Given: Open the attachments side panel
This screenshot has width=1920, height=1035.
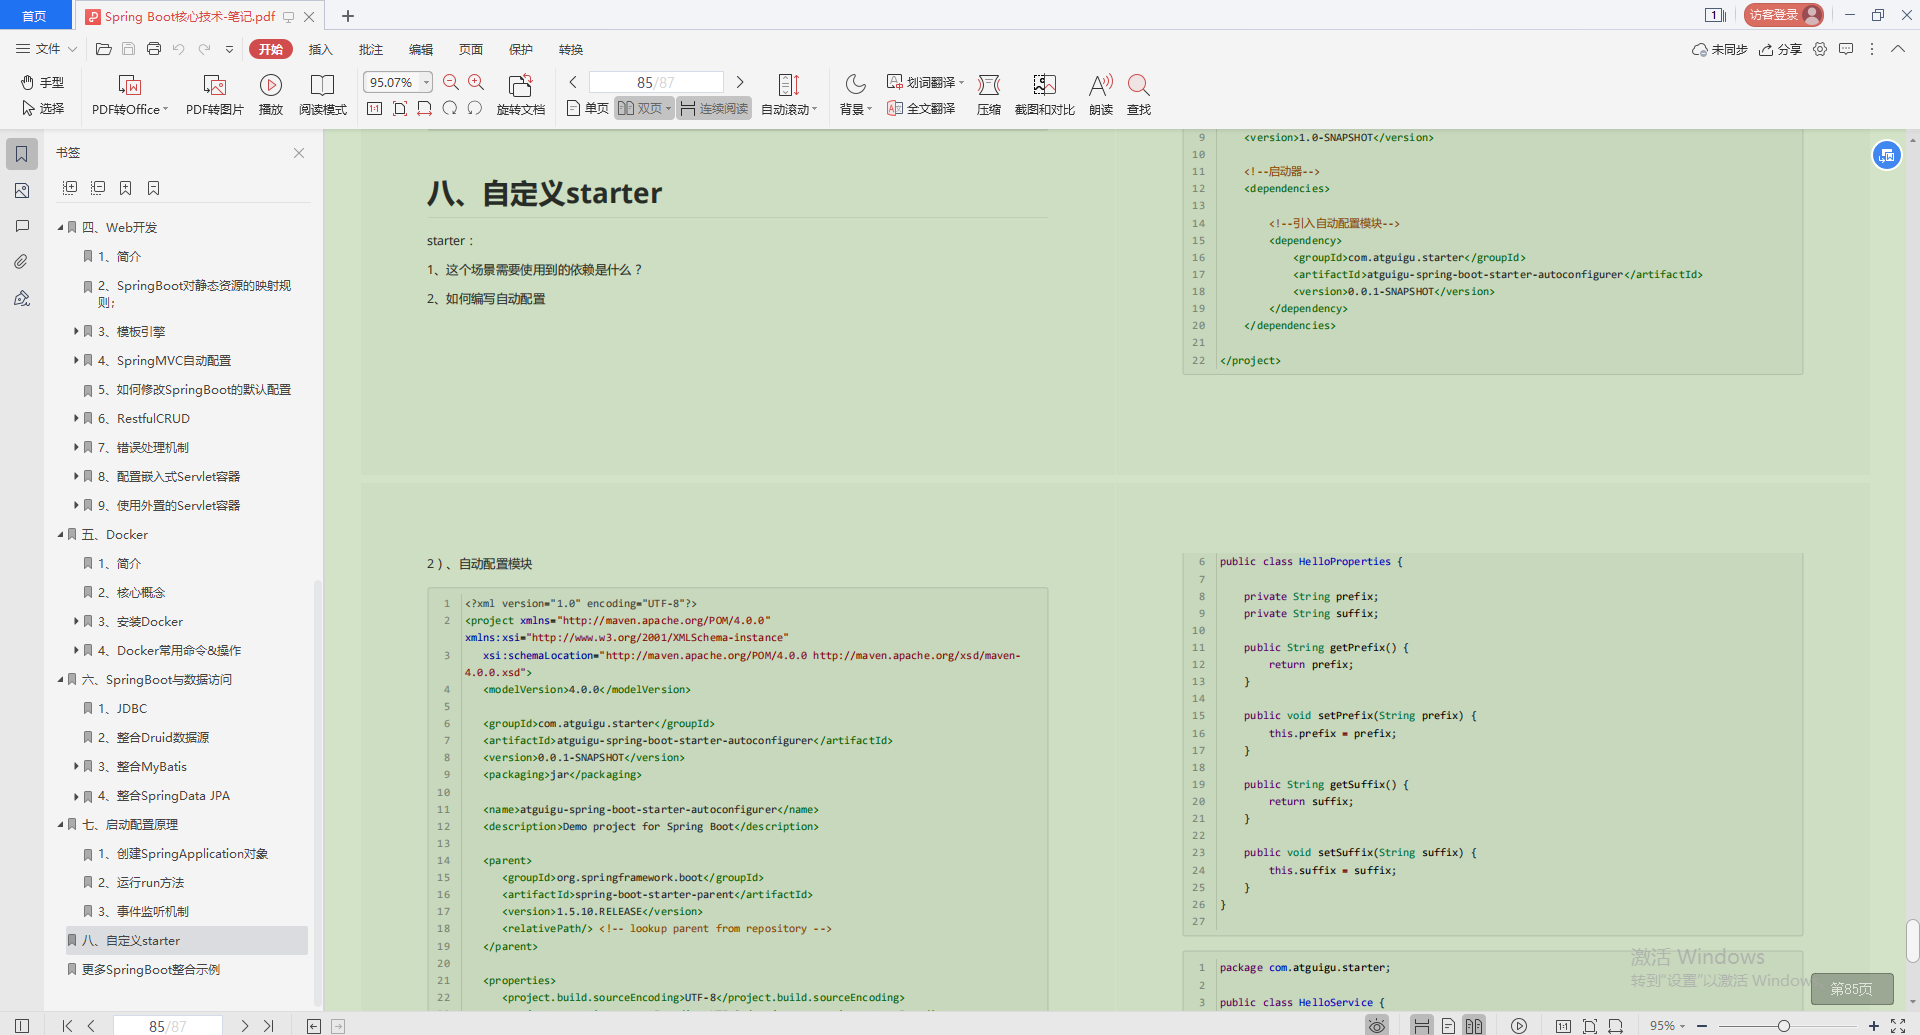Looking at the screenshot, I should [22, 262].
